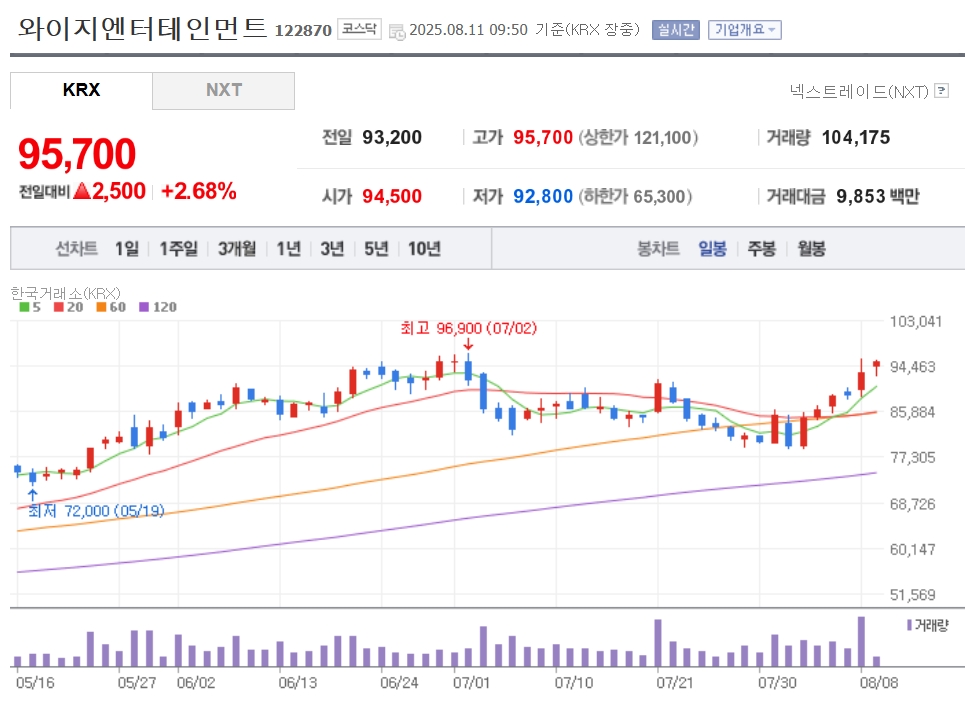Click the red up-triangle price change icon

82,191
